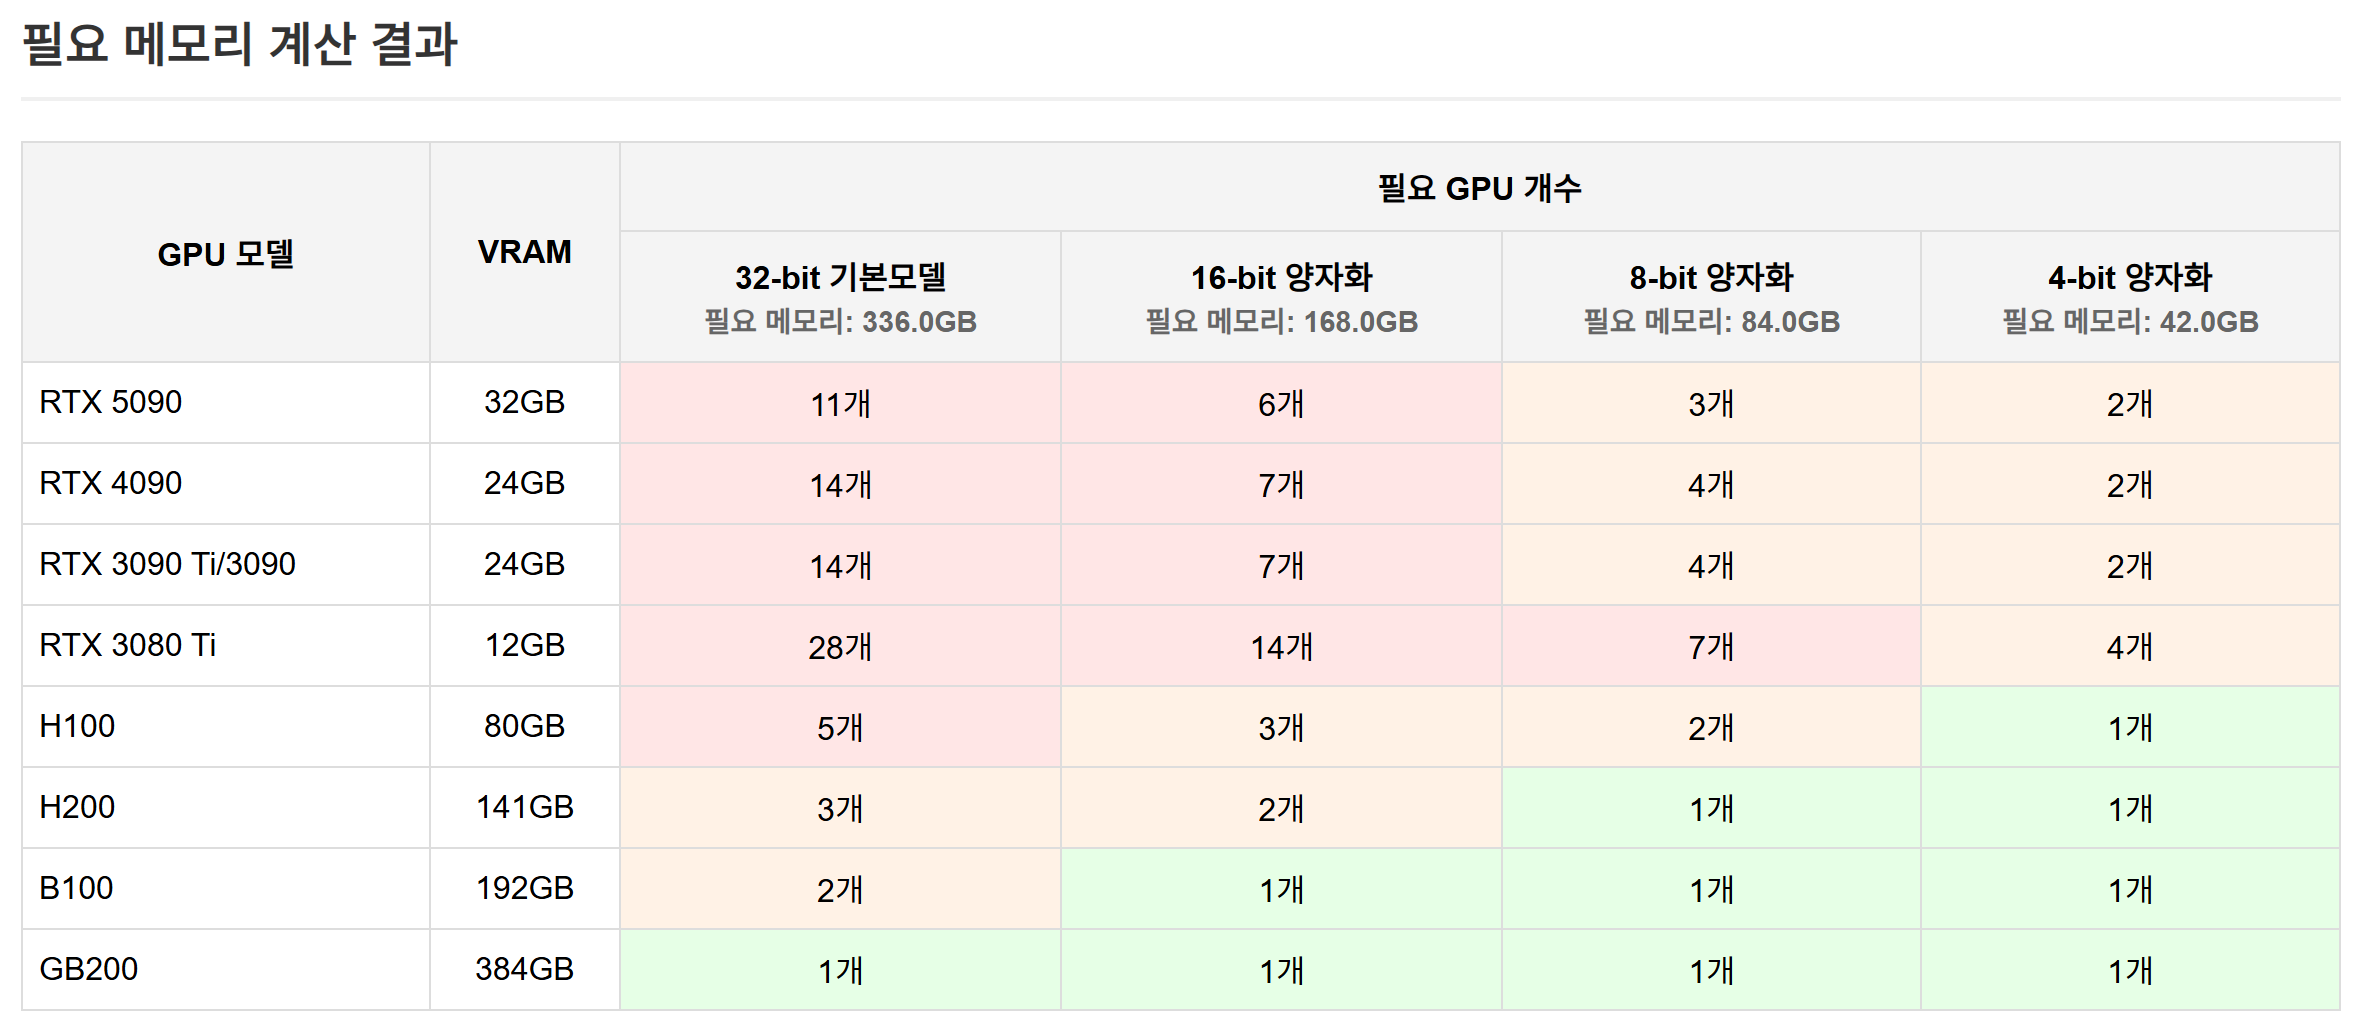This screenshot has width=2360, height=1032.
Task: Click the '필요 메모리 계산 결과' heading
Action: pos(240,45)
